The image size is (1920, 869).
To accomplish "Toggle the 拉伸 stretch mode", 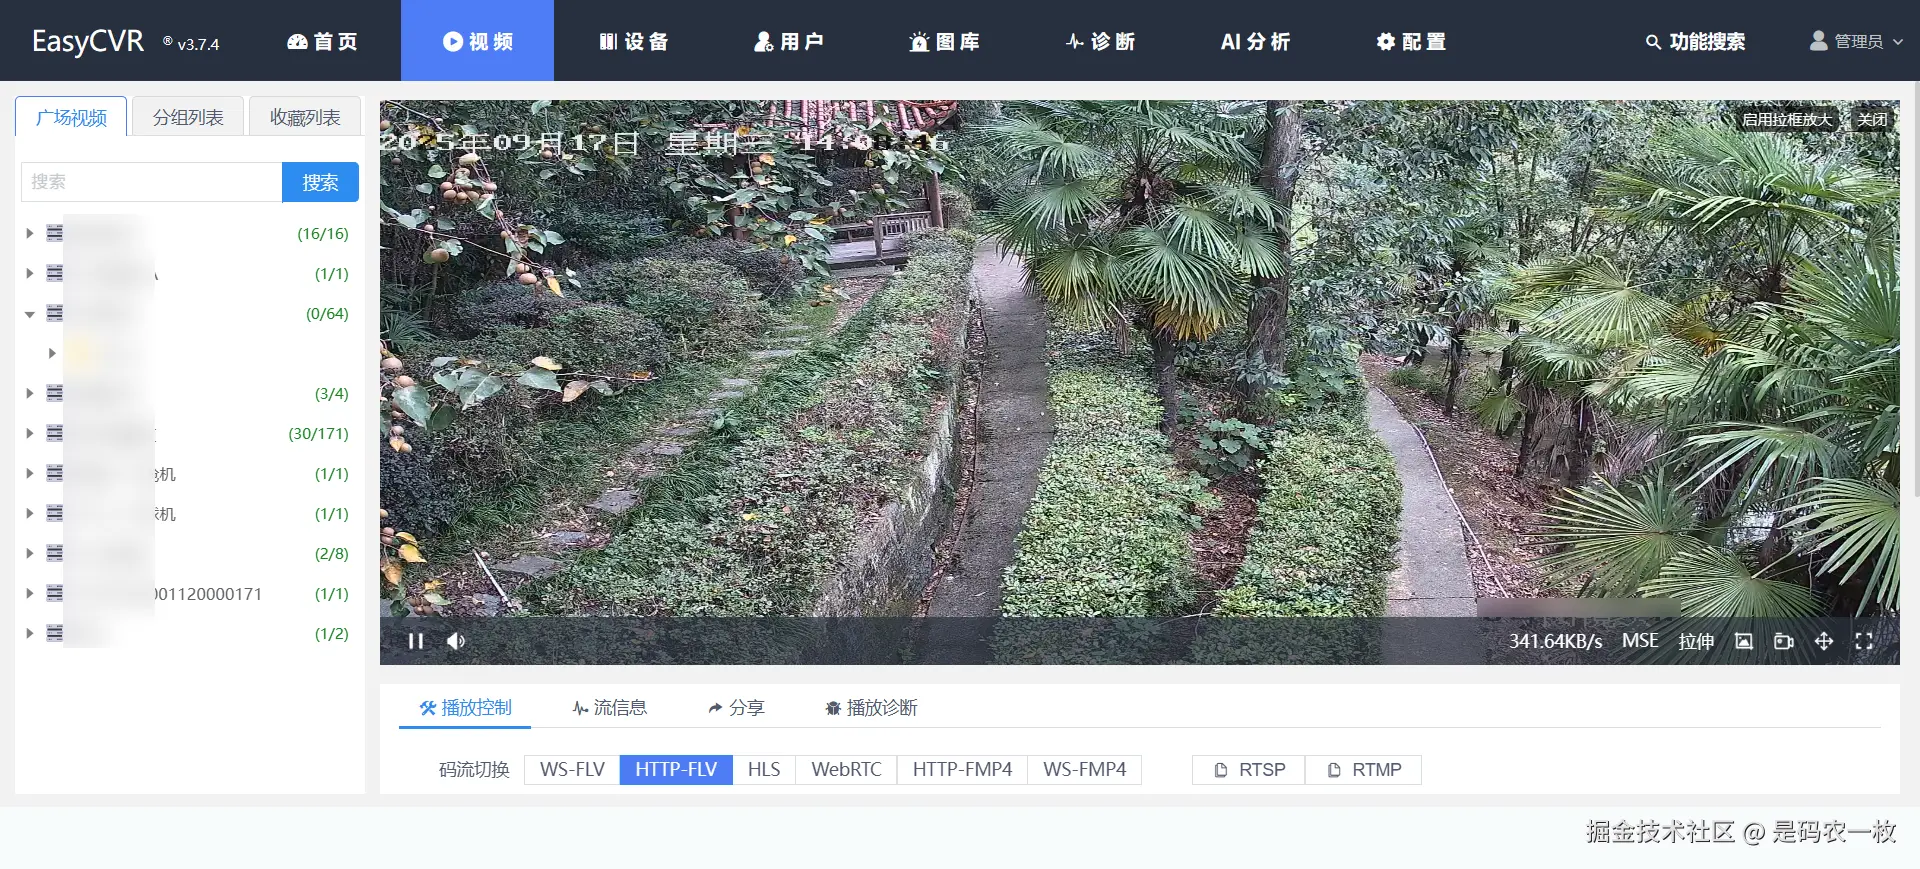I will click(1696, 641).
